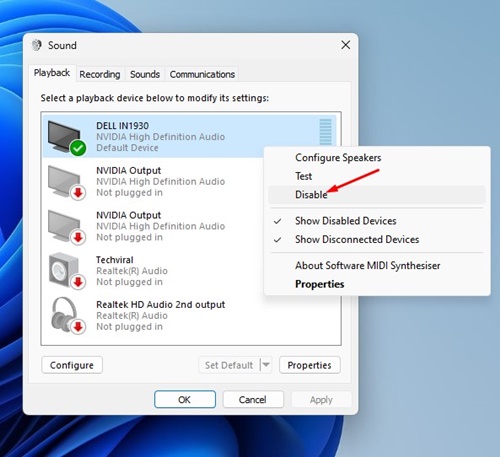Click the DELL IN1930 device name
The height and width of the screenshot is (457, 500).
pos(122,126)
